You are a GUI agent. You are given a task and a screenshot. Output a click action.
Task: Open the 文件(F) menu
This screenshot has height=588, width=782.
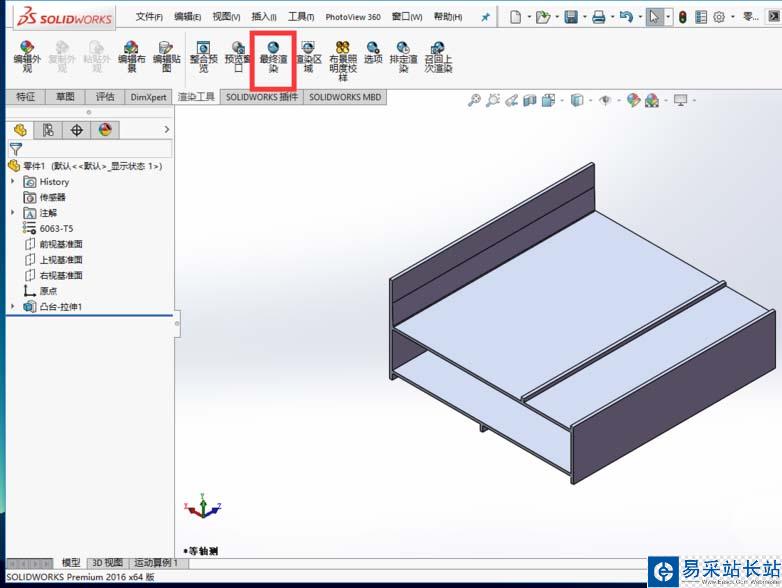click(149, 17)
